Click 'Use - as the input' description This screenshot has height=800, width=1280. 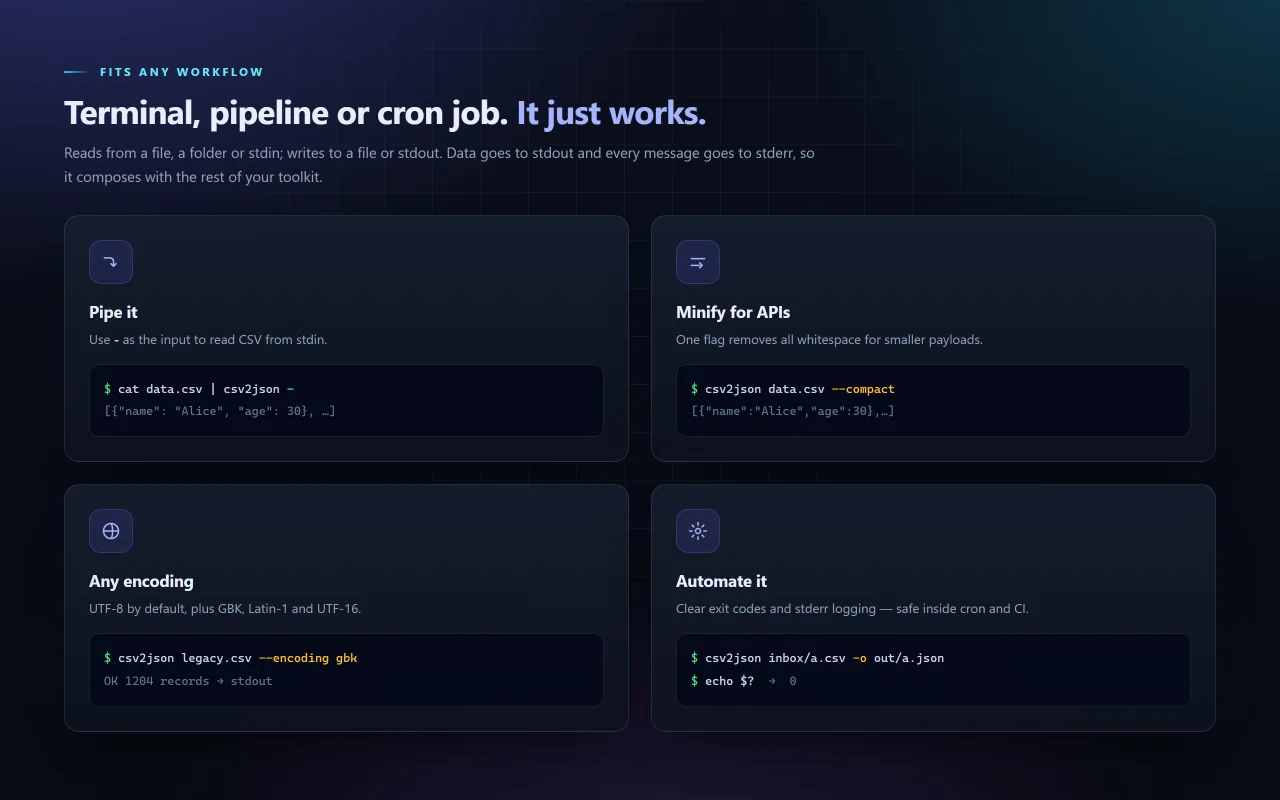(208, 339)
